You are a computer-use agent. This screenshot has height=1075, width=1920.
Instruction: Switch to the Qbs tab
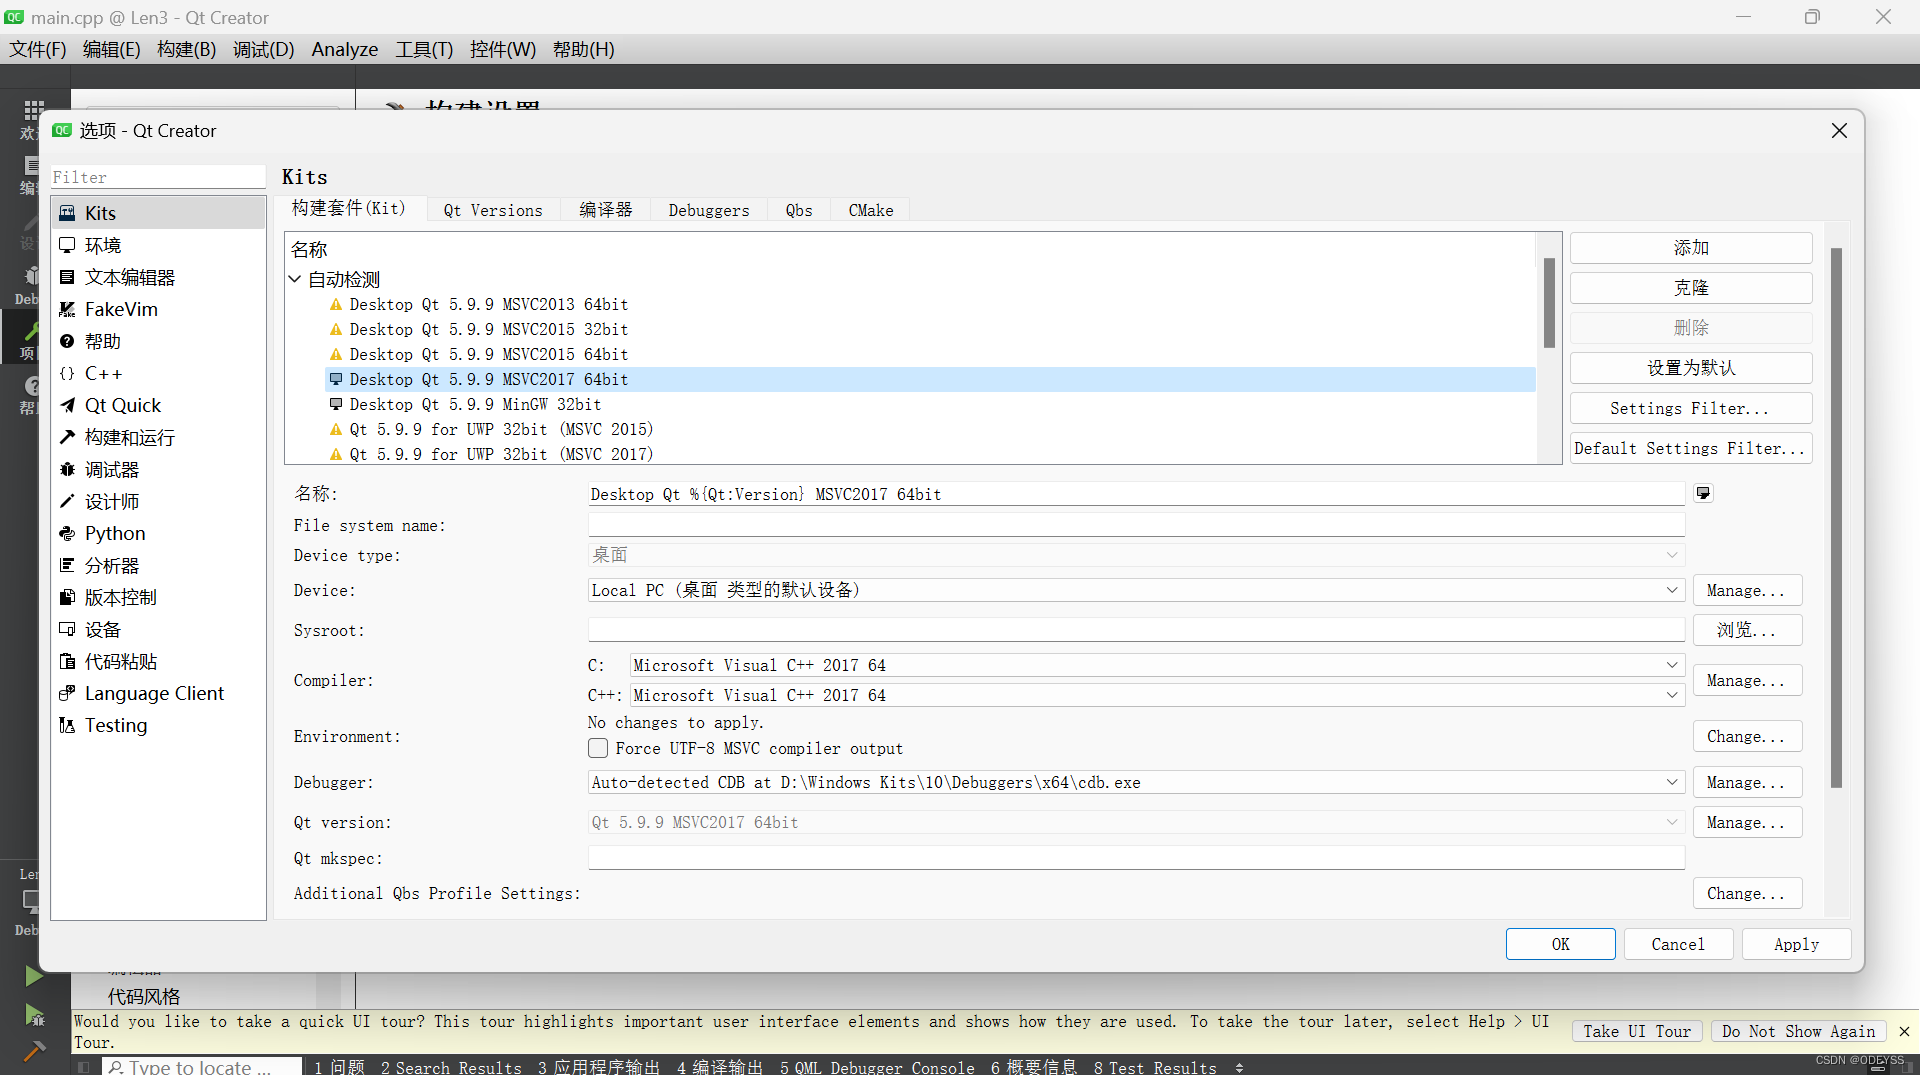click(799, 210)
